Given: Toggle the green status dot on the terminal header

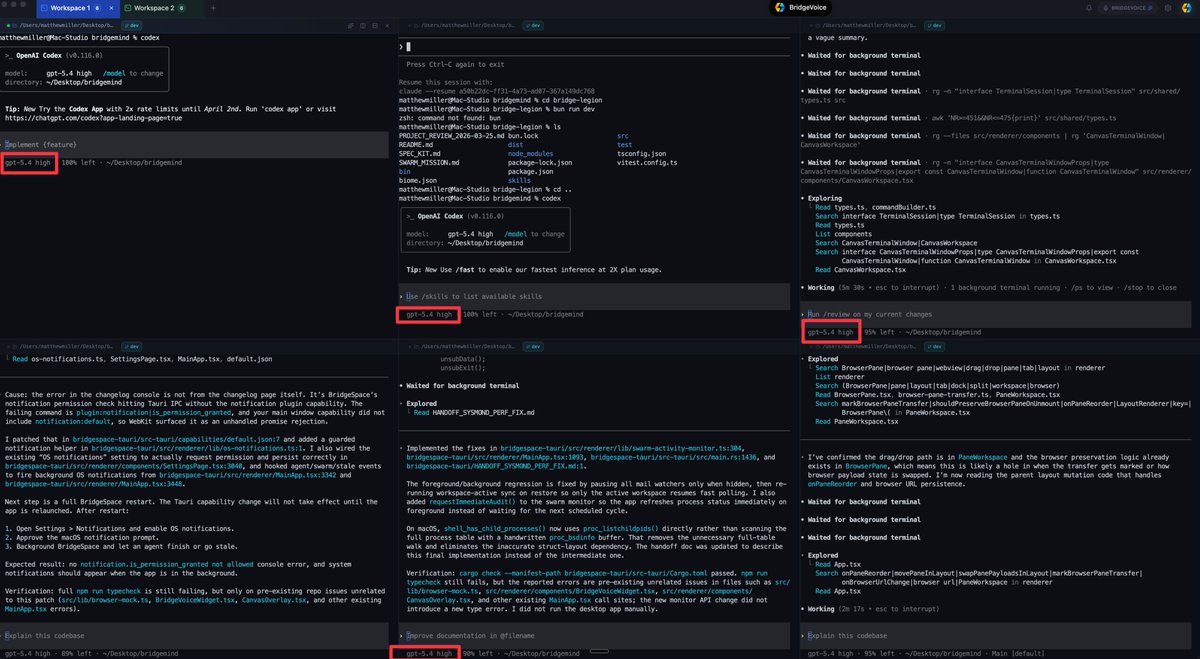Looking at the screenshot, I should tap(9, 24).
